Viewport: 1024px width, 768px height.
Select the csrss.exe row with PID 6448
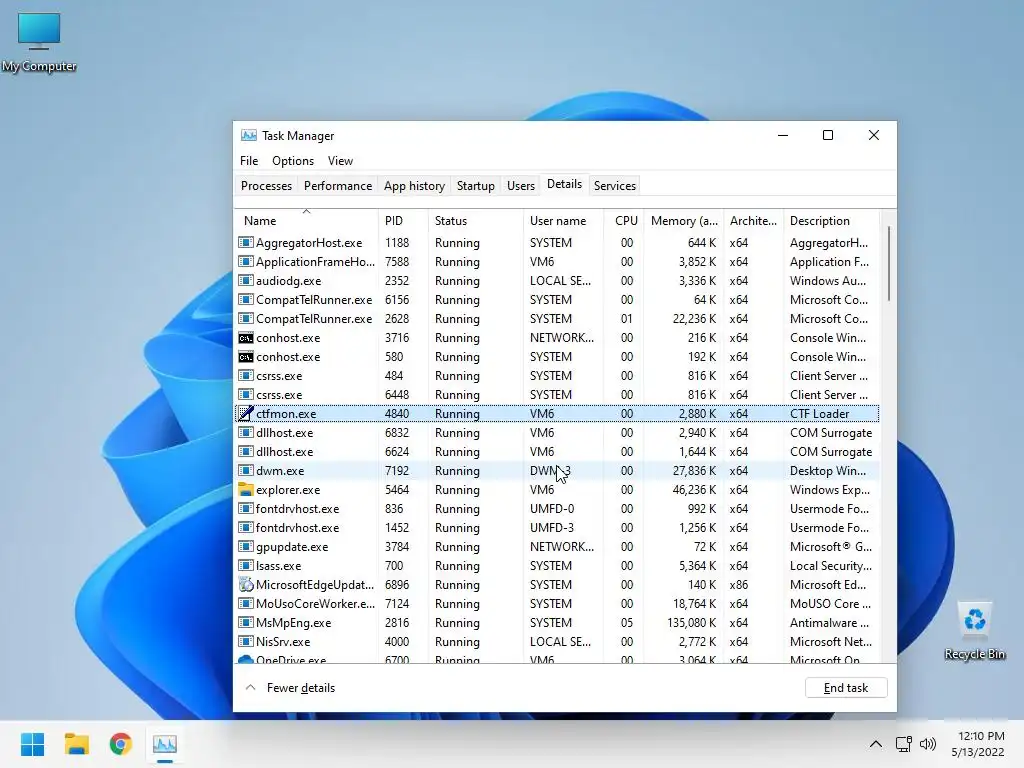pos(556,394)
